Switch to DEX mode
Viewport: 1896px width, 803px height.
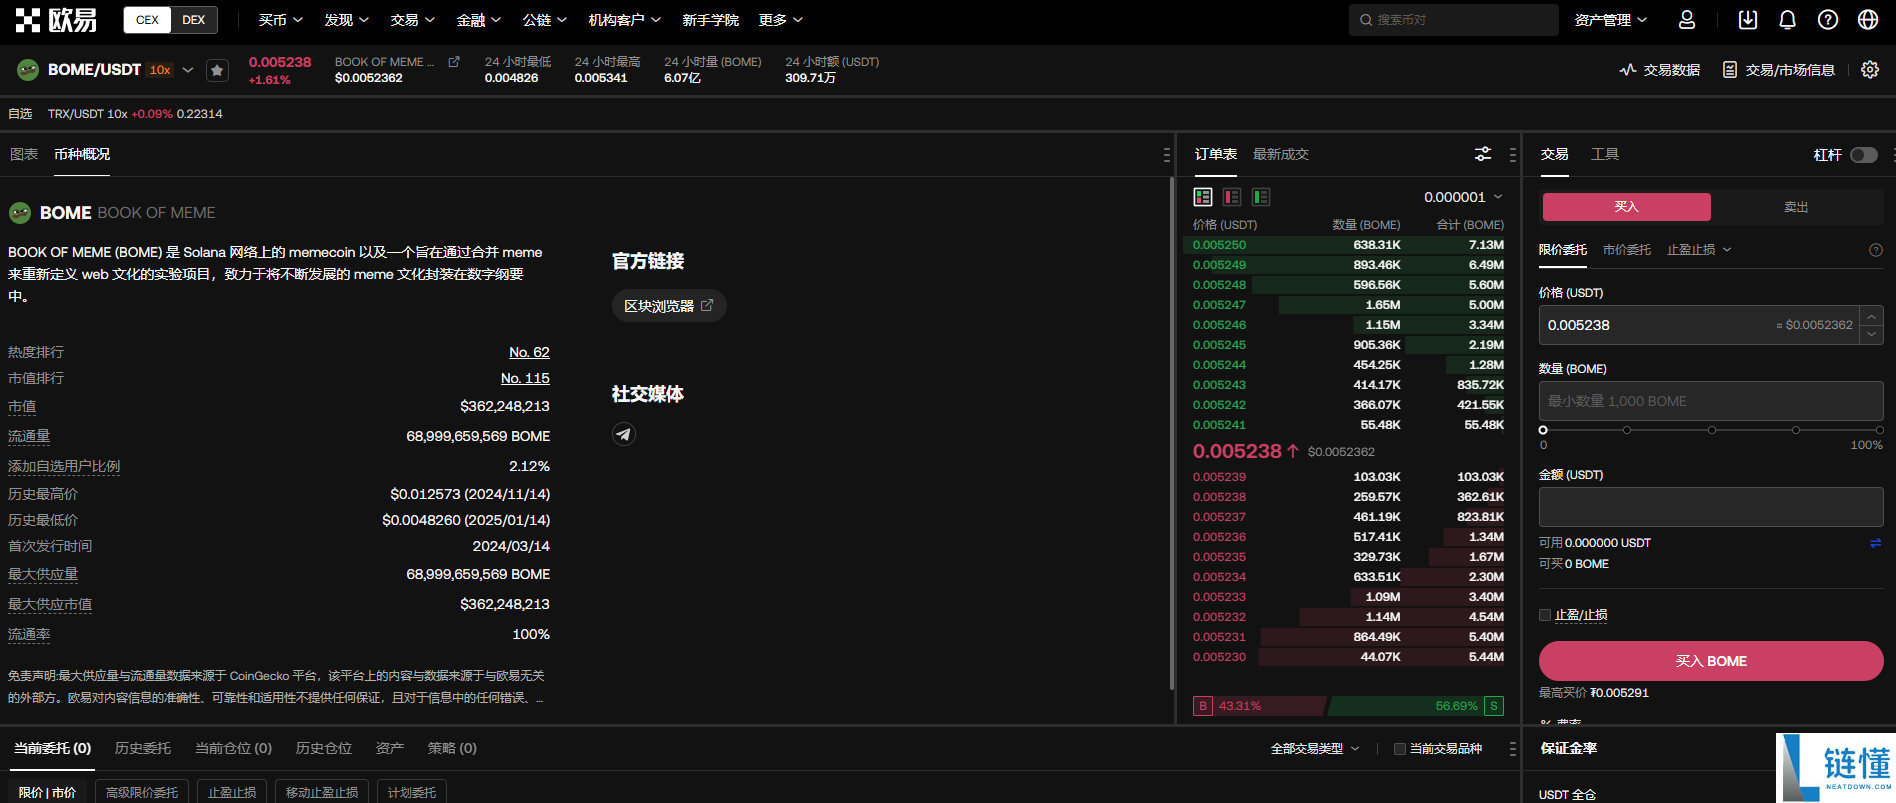[x=194, y=20]
